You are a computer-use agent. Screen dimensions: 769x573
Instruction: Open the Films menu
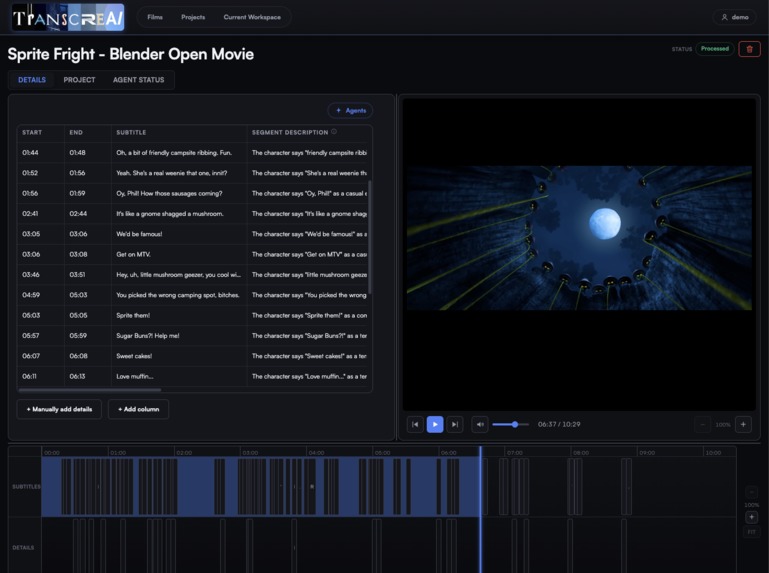click(x=155, y=17)
